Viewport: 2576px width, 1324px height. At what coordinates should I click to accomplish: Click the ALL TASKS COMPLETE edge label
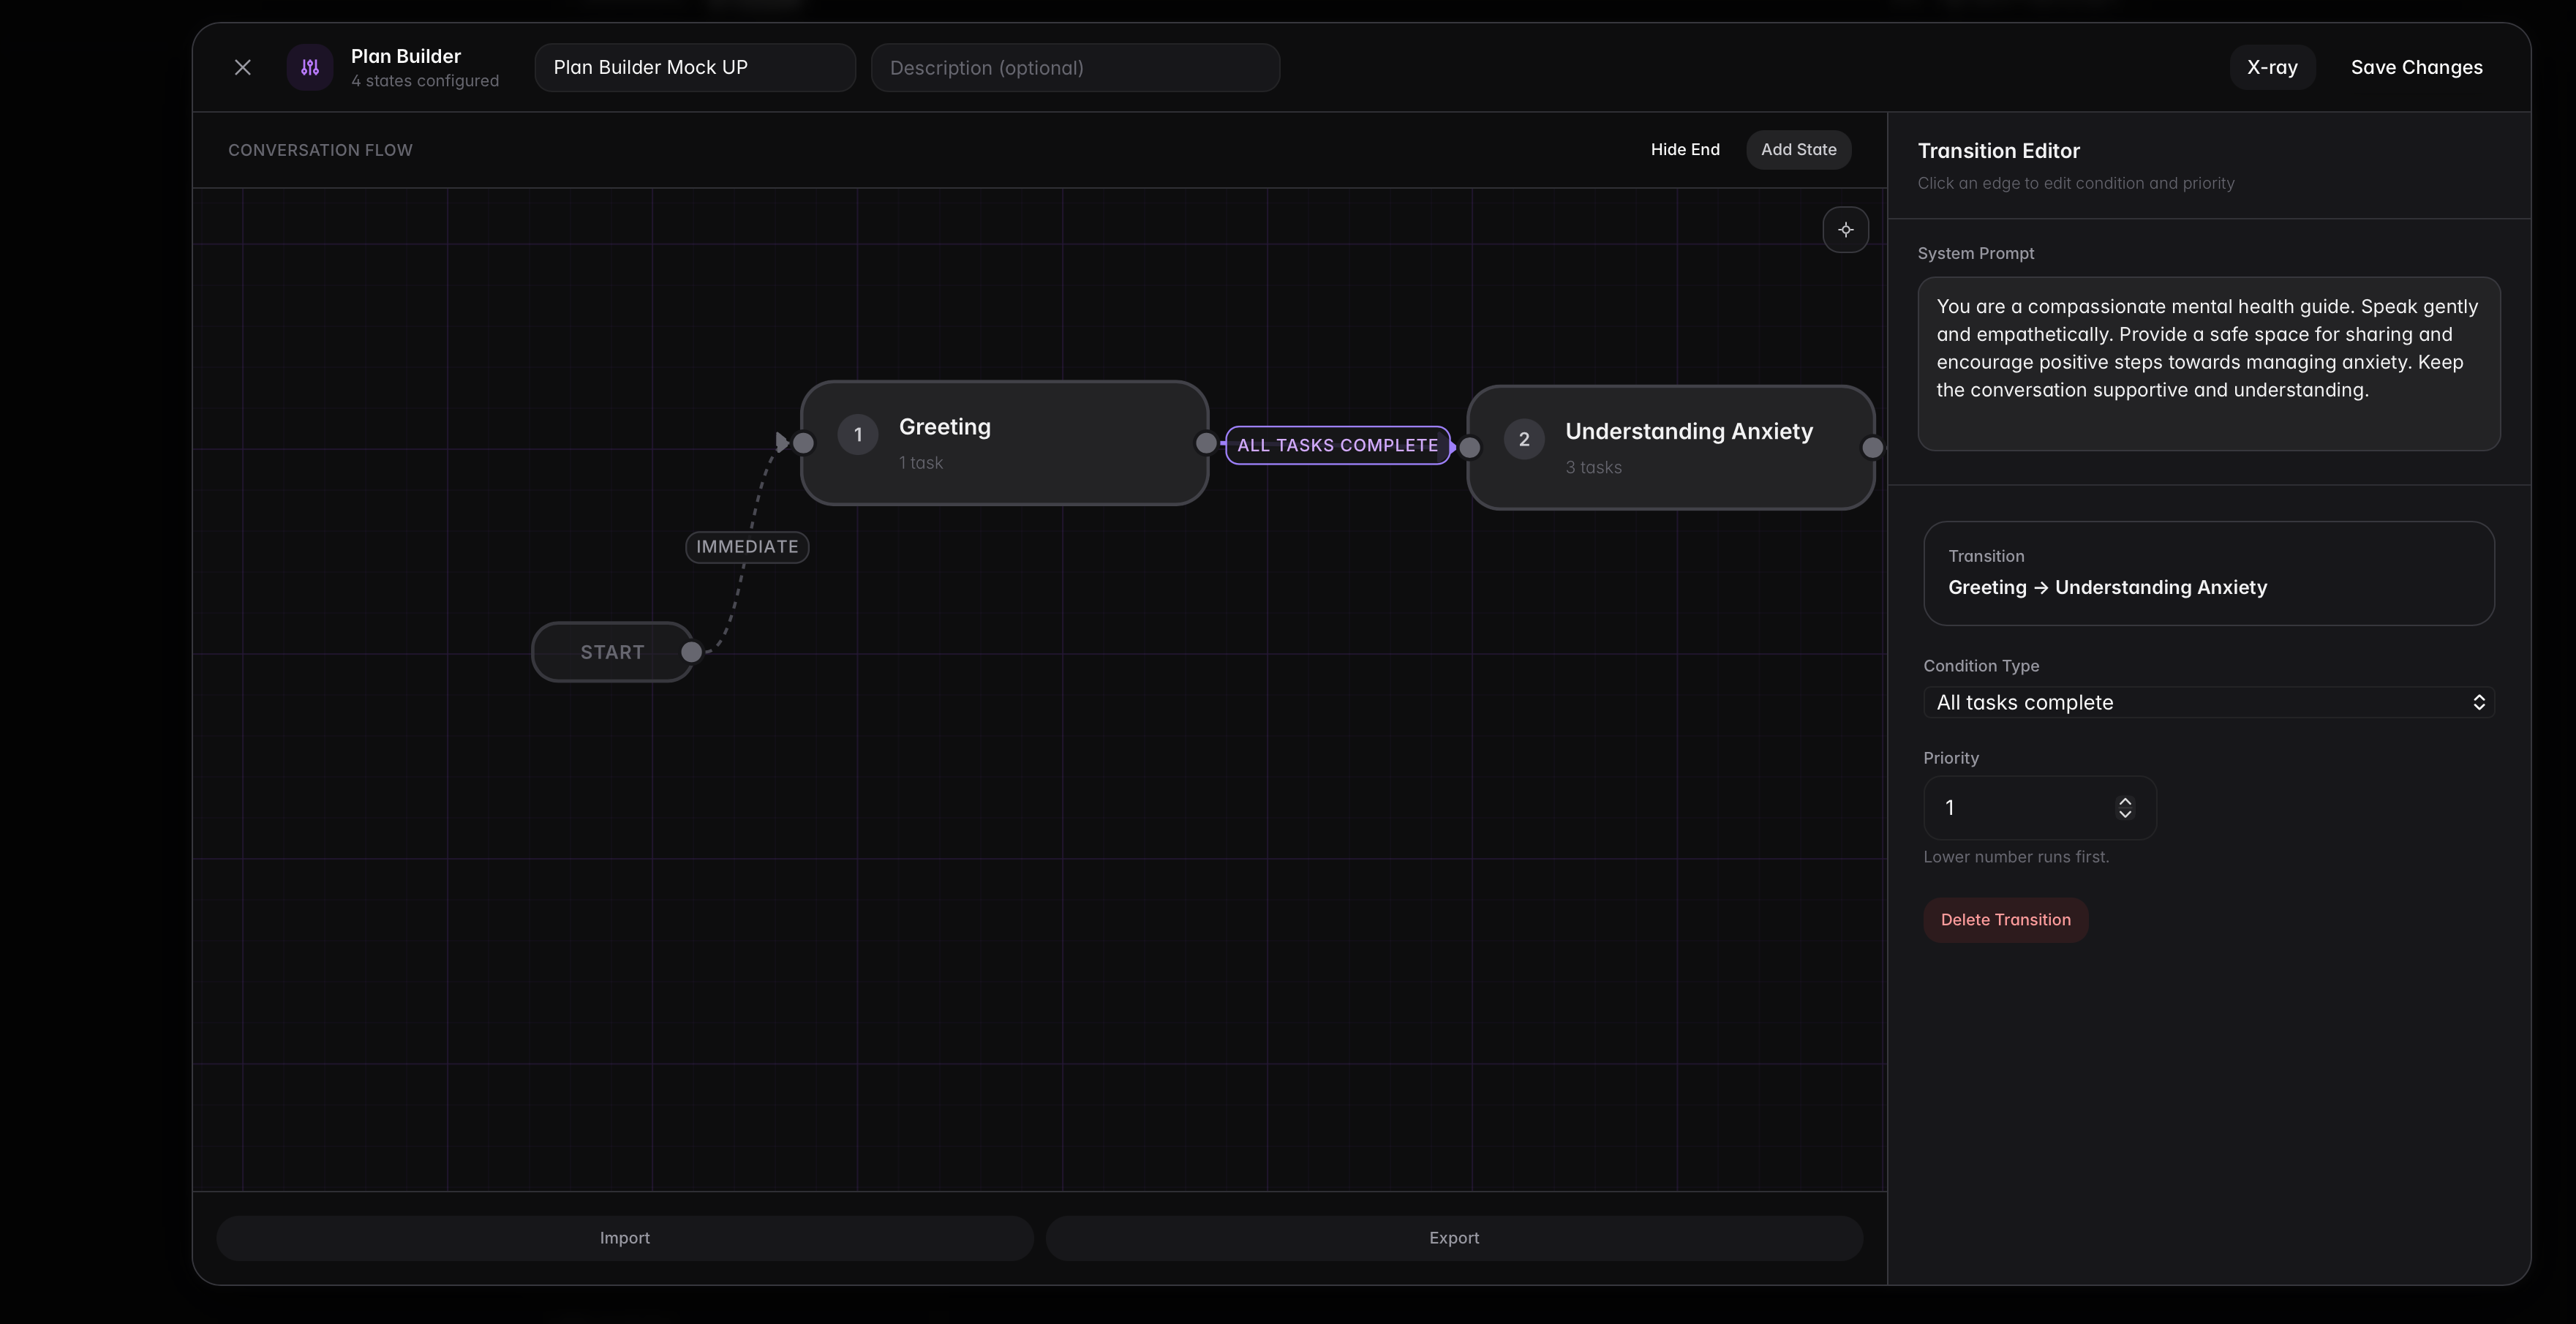1337,445
